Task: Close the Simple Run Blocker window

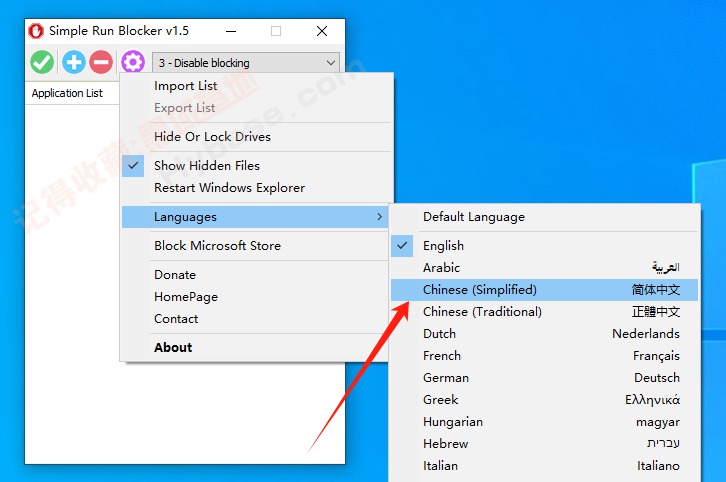Action: [322, 31]
